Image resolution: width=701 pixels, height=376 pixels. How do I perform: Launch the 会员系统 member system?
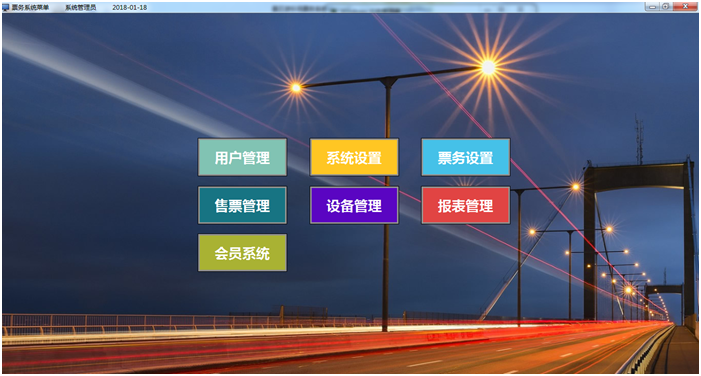click(x=242, y=253)
